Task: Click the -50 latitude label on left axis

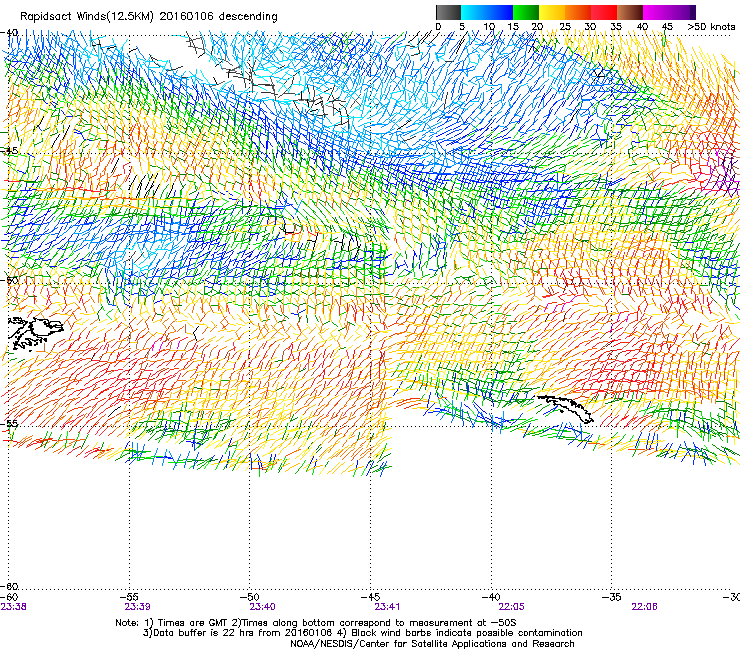Action: (x=10, y=280)
